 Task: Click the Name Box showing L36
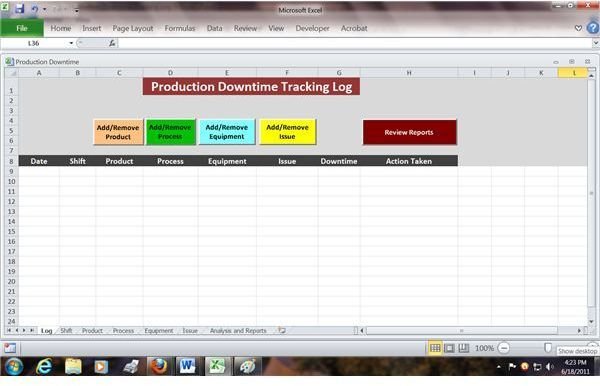click(x=34, y=43)
